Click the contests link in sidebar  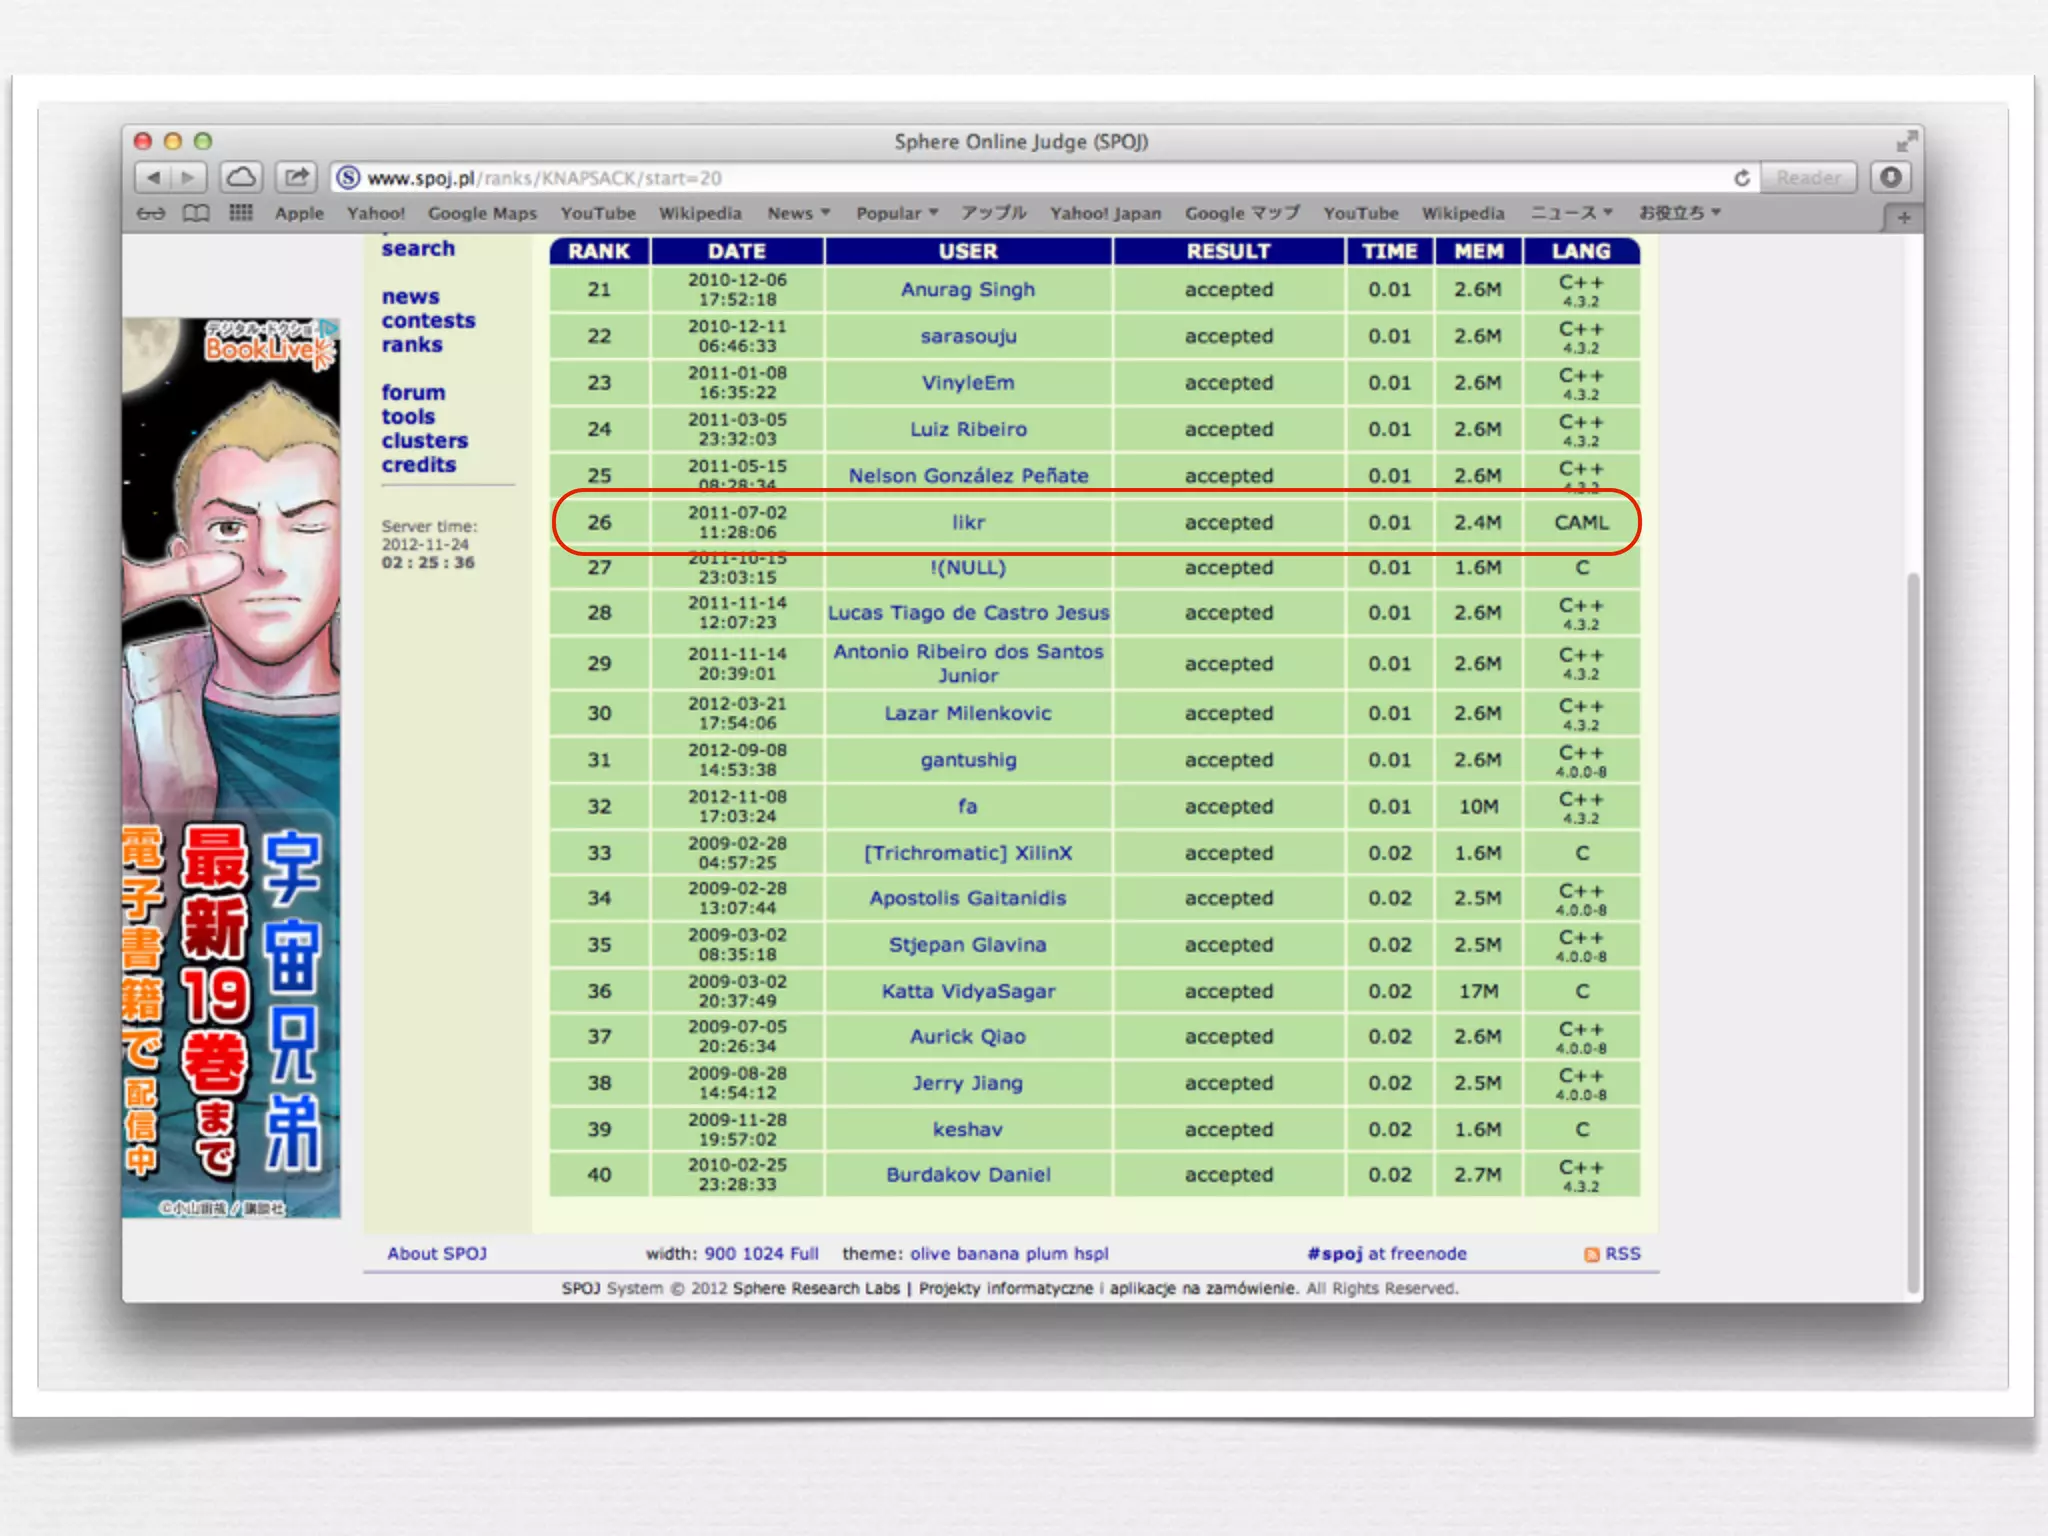tap(428, 321)
